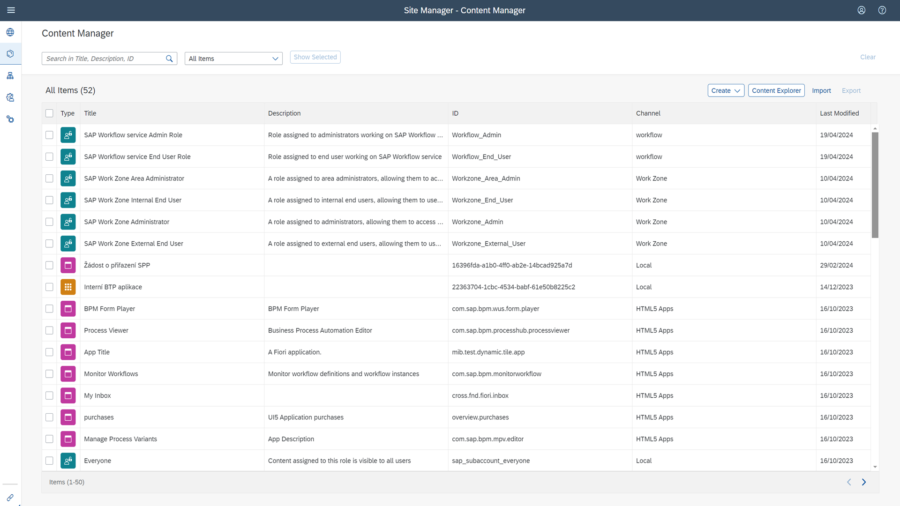900x506 pixels.
Task: Check the My Inbox row checkbox
Action: coord(49,396)
